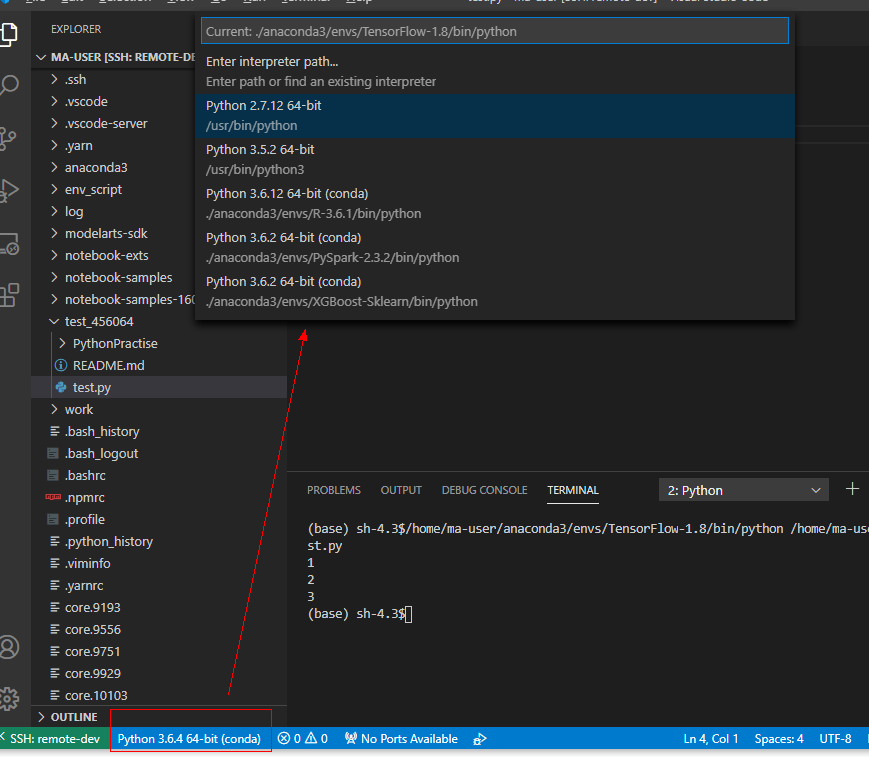869x757 pixels.
Task: Open core.9751 file
Action: tap(160, 651)
